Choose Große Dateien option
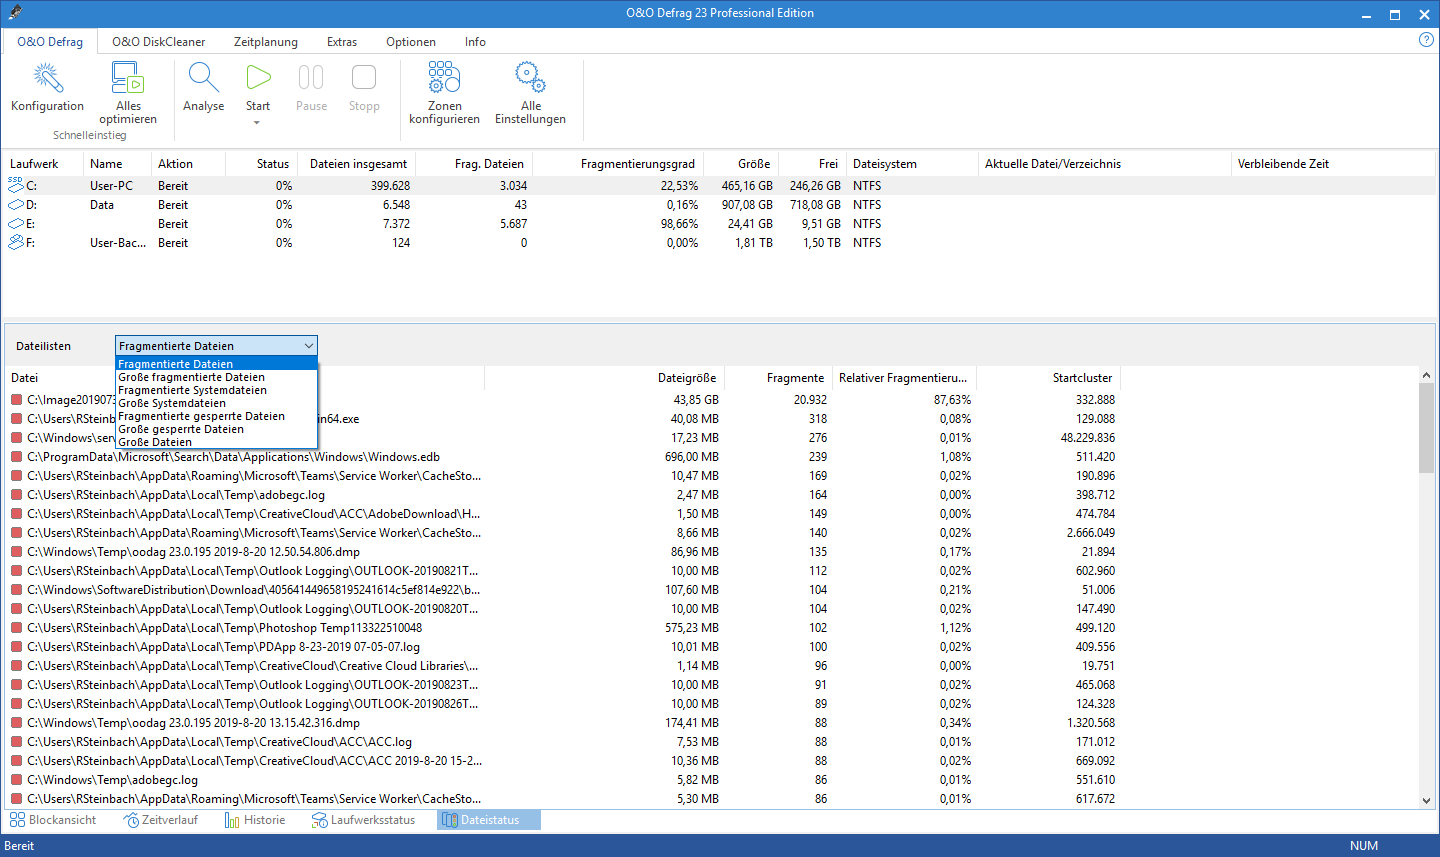 coord(217,442)
